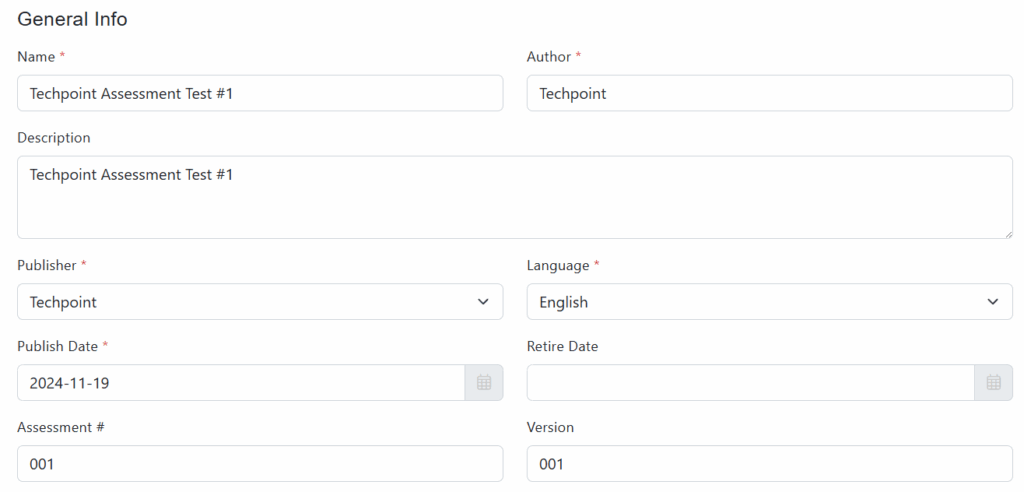Click the Version field containing 001
Screen dimensions: 1024x492
769,464
